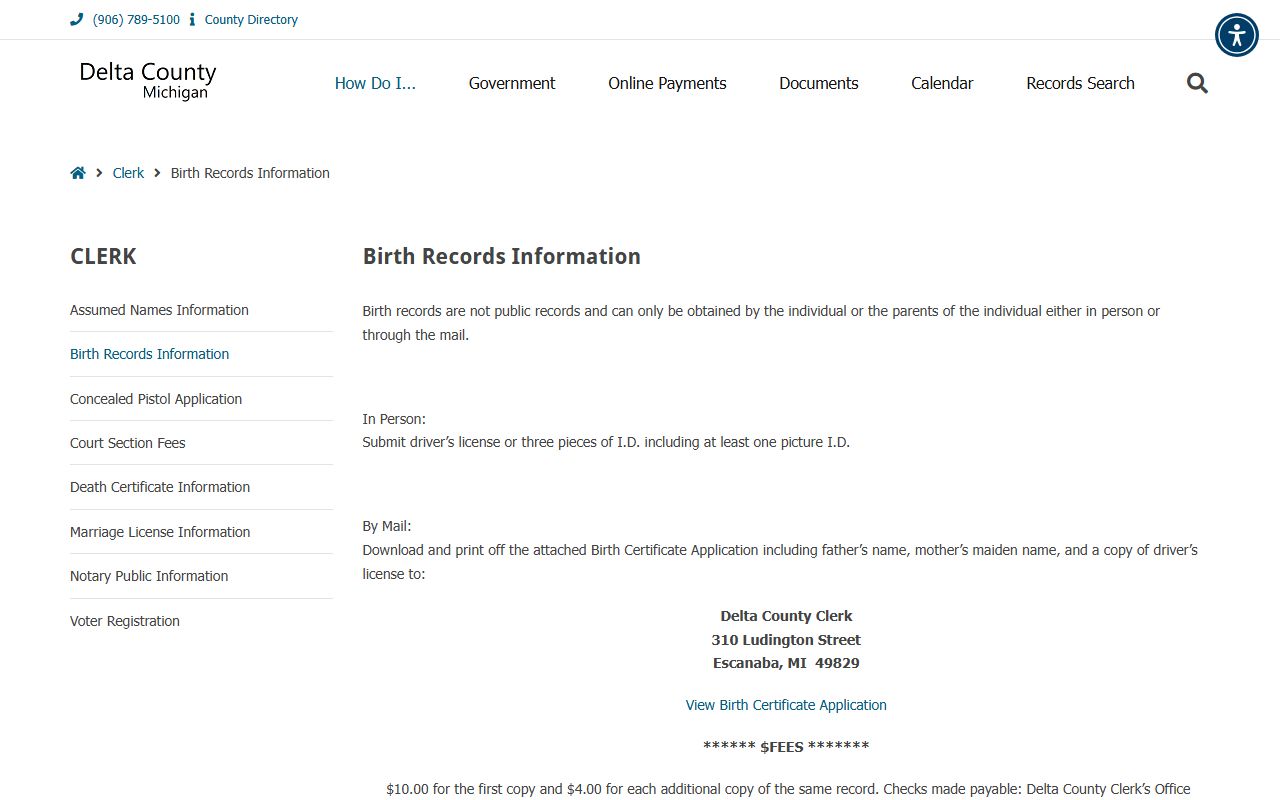The height and width of the screenshot is (800, 1280).
Task: Open the County Directory link
Action: (x=251, y=19)
